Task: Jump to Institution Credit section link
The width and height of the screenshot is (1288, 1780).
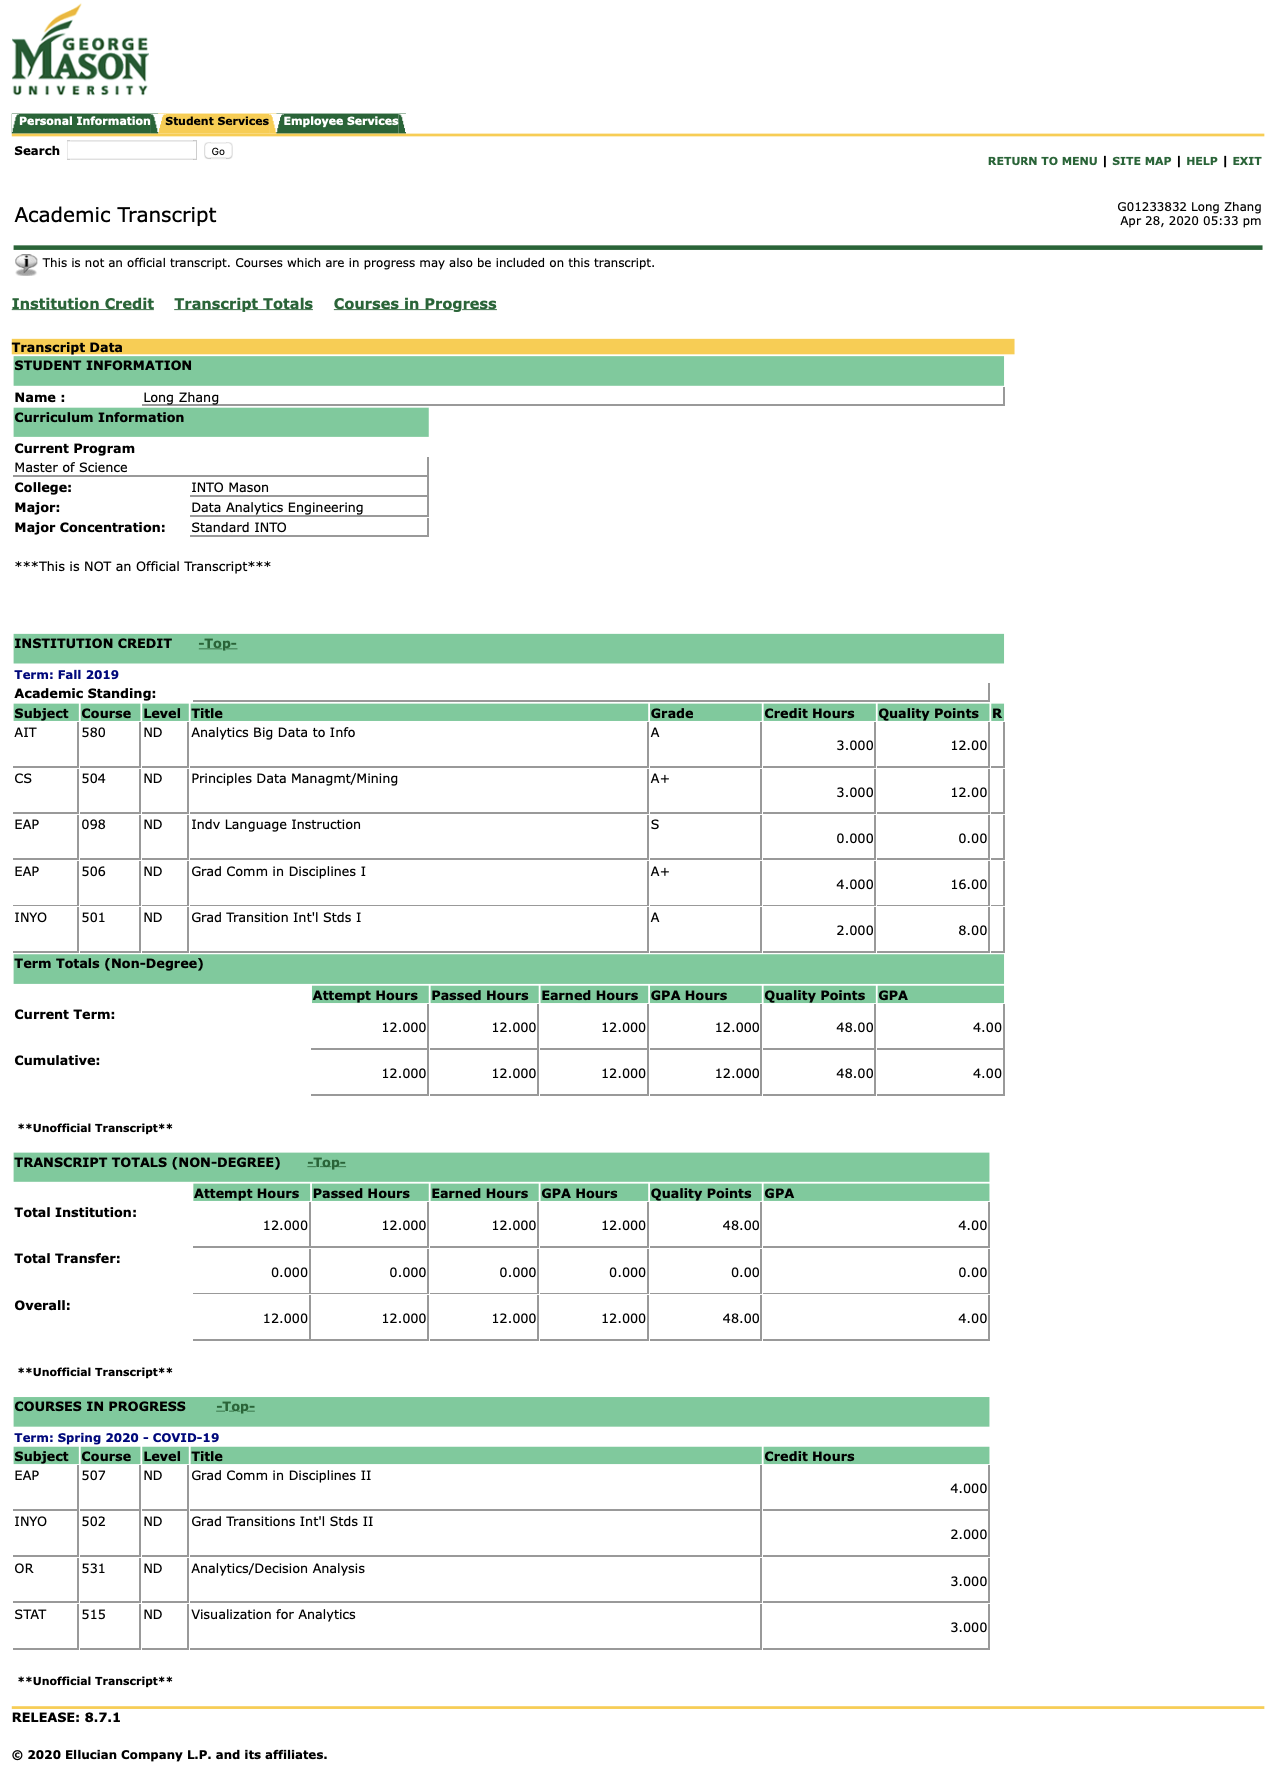Action: 83,304
